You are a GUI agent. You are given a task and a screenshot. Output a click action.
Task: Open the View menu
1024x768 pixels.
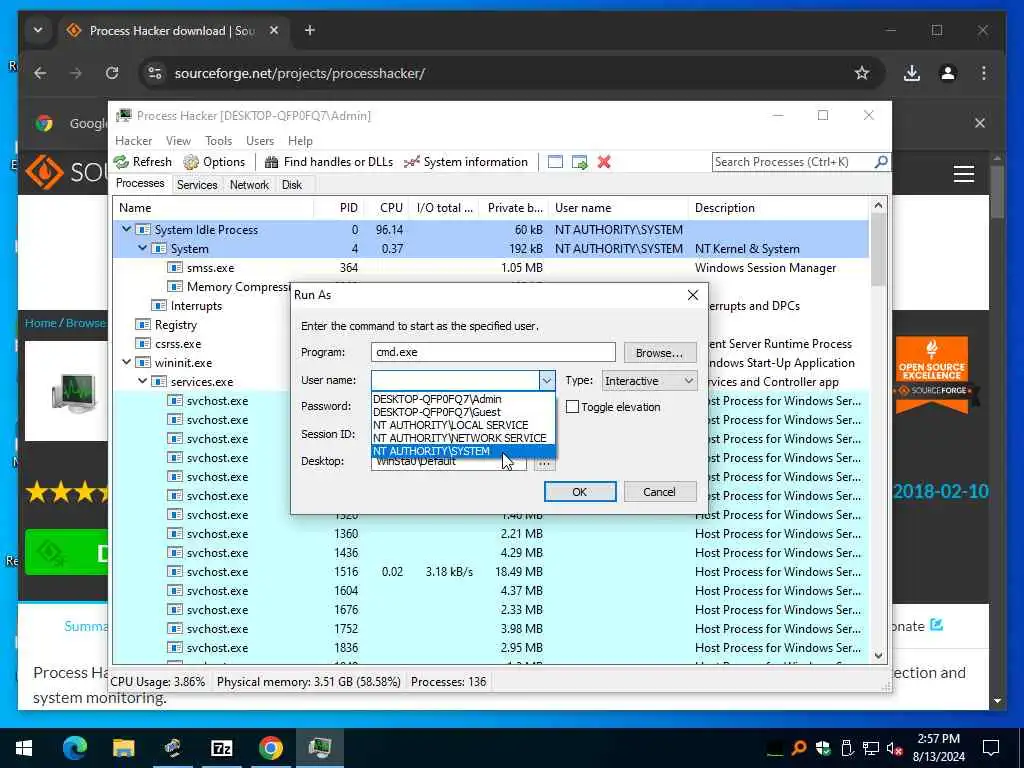[178, 140]
